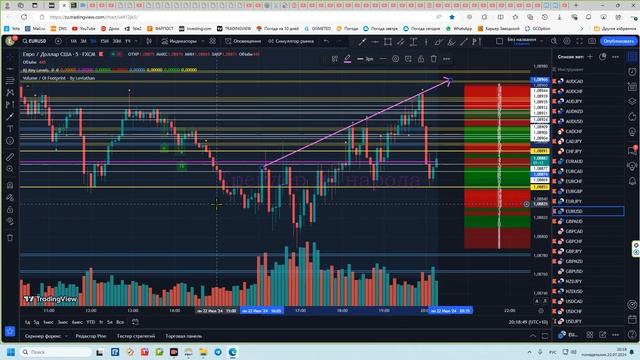Toggle hide all drawings eye in sidebar
The height and width of the screenshot is (360, 640).
click(x=10, y=221)
